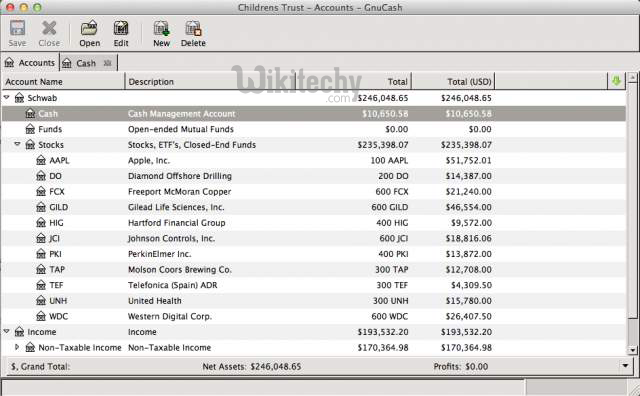Switch to the Accounts tab

coord(30,63)
